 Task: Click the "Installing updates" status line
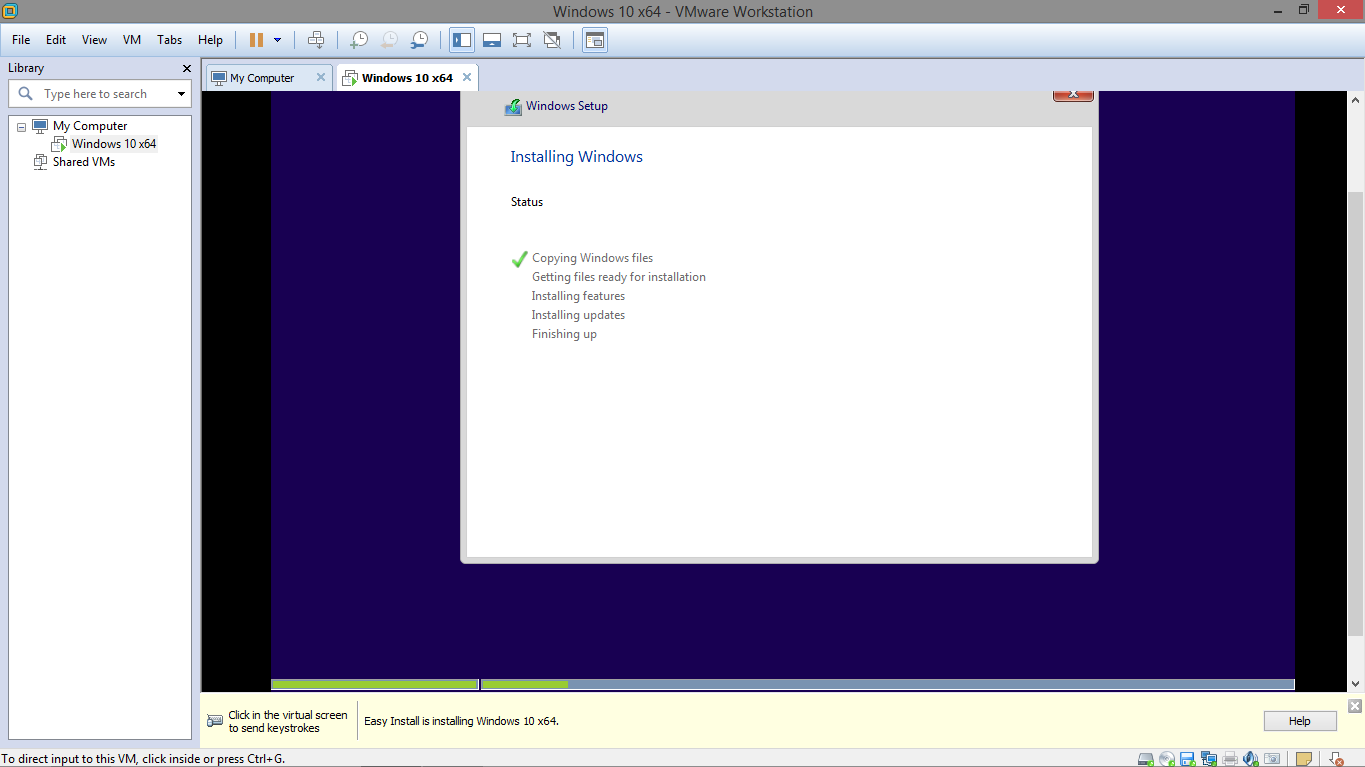(578, 315)
